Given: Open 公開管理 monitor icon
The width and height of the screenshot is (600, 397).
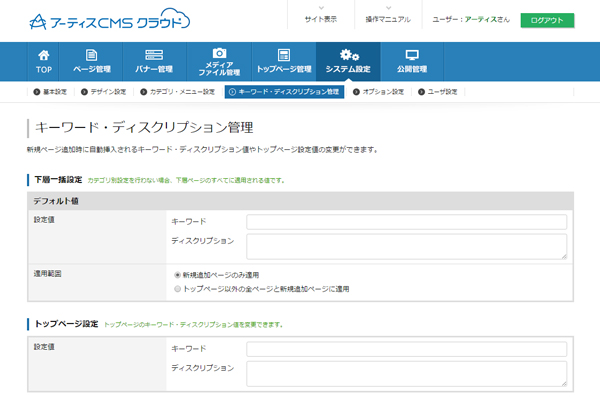Looking at the screenshot, I should coord(412,55).
